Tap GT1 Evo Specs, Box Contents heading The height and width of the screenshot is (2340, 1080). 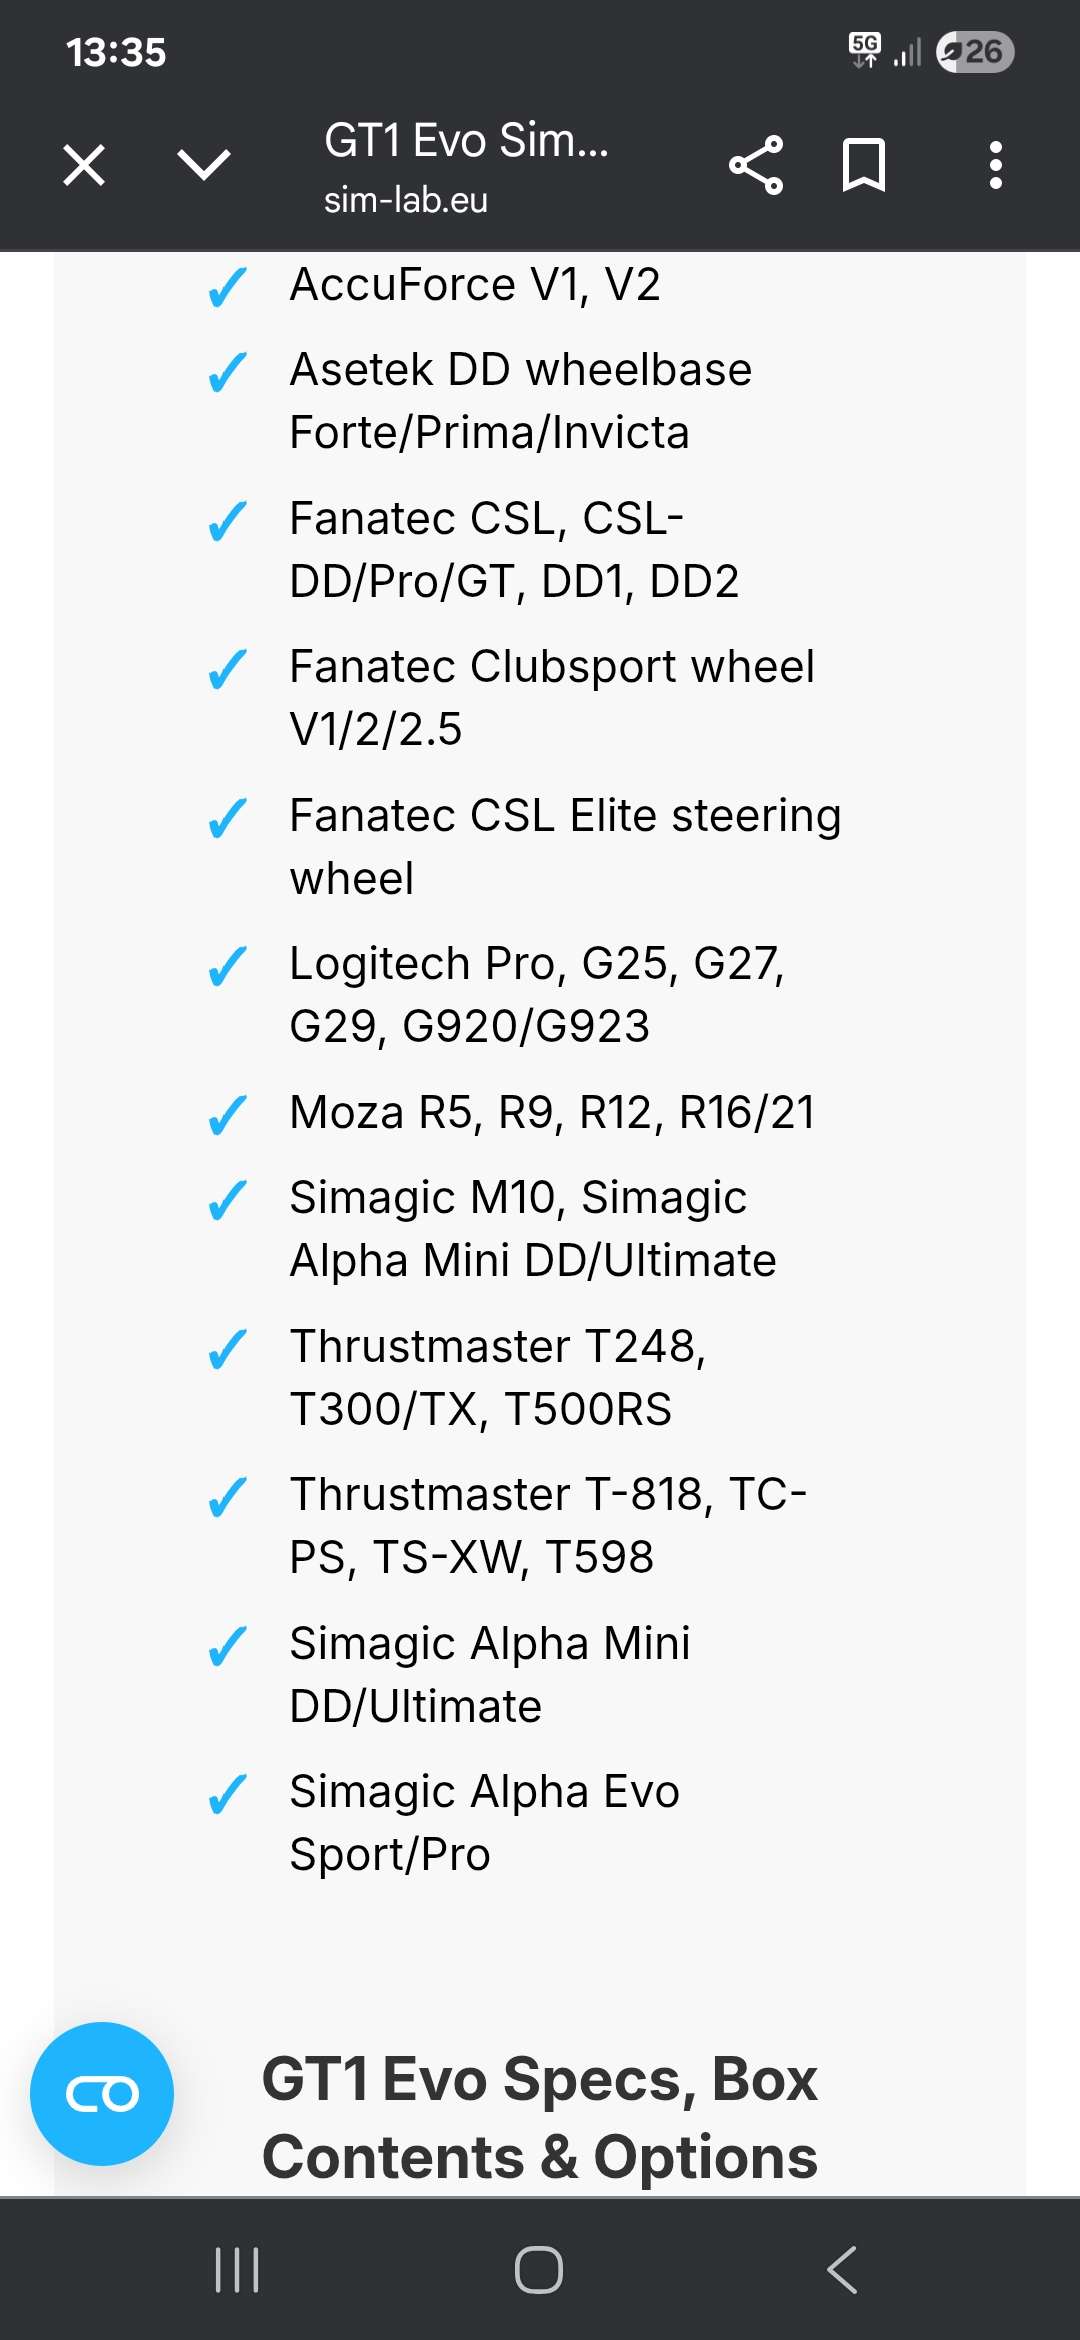(540, 2117)
